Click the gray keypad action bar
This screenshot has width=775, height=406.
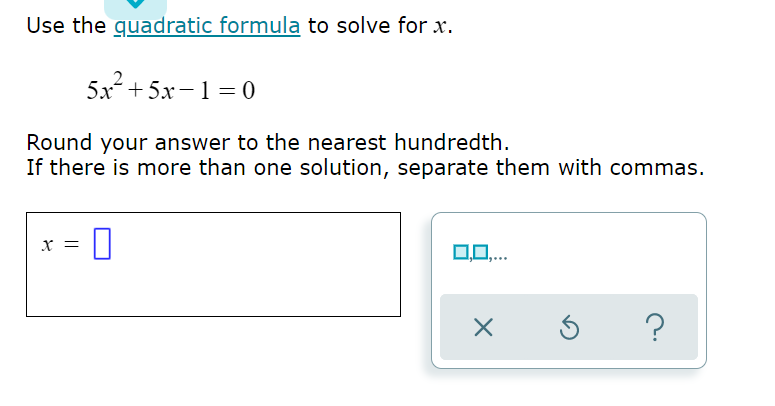(x=569, y=327)
